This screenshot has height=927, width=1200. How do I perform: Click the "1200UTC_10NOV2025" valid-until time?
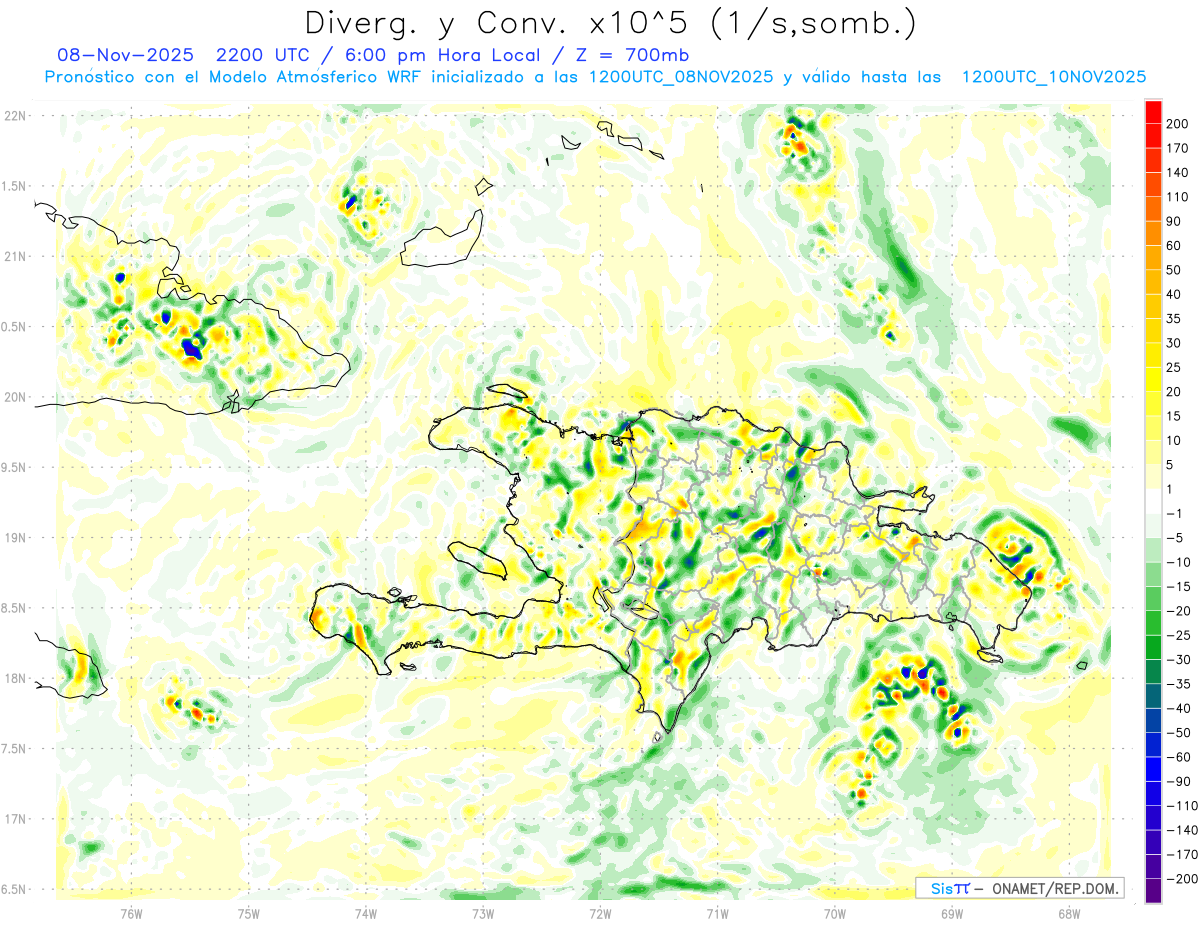(1053, 77)
